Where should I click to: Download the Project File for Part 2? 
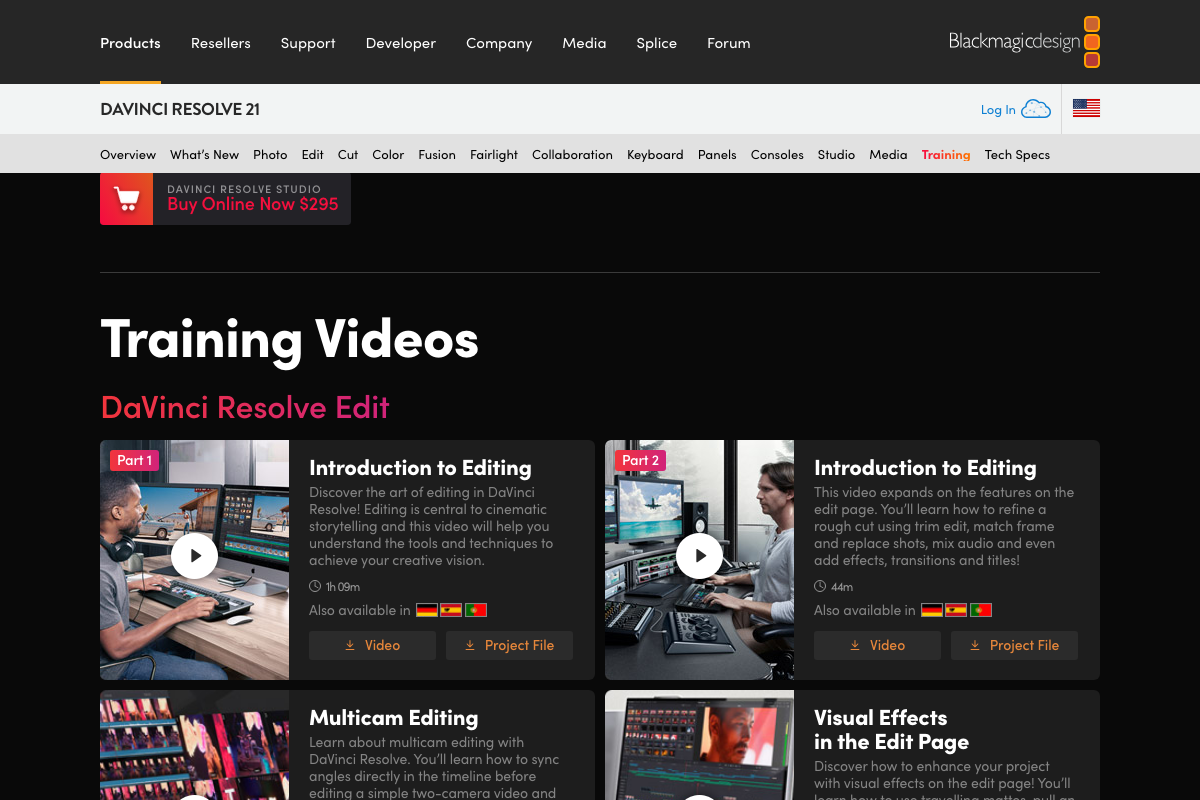coord(1014,645)
